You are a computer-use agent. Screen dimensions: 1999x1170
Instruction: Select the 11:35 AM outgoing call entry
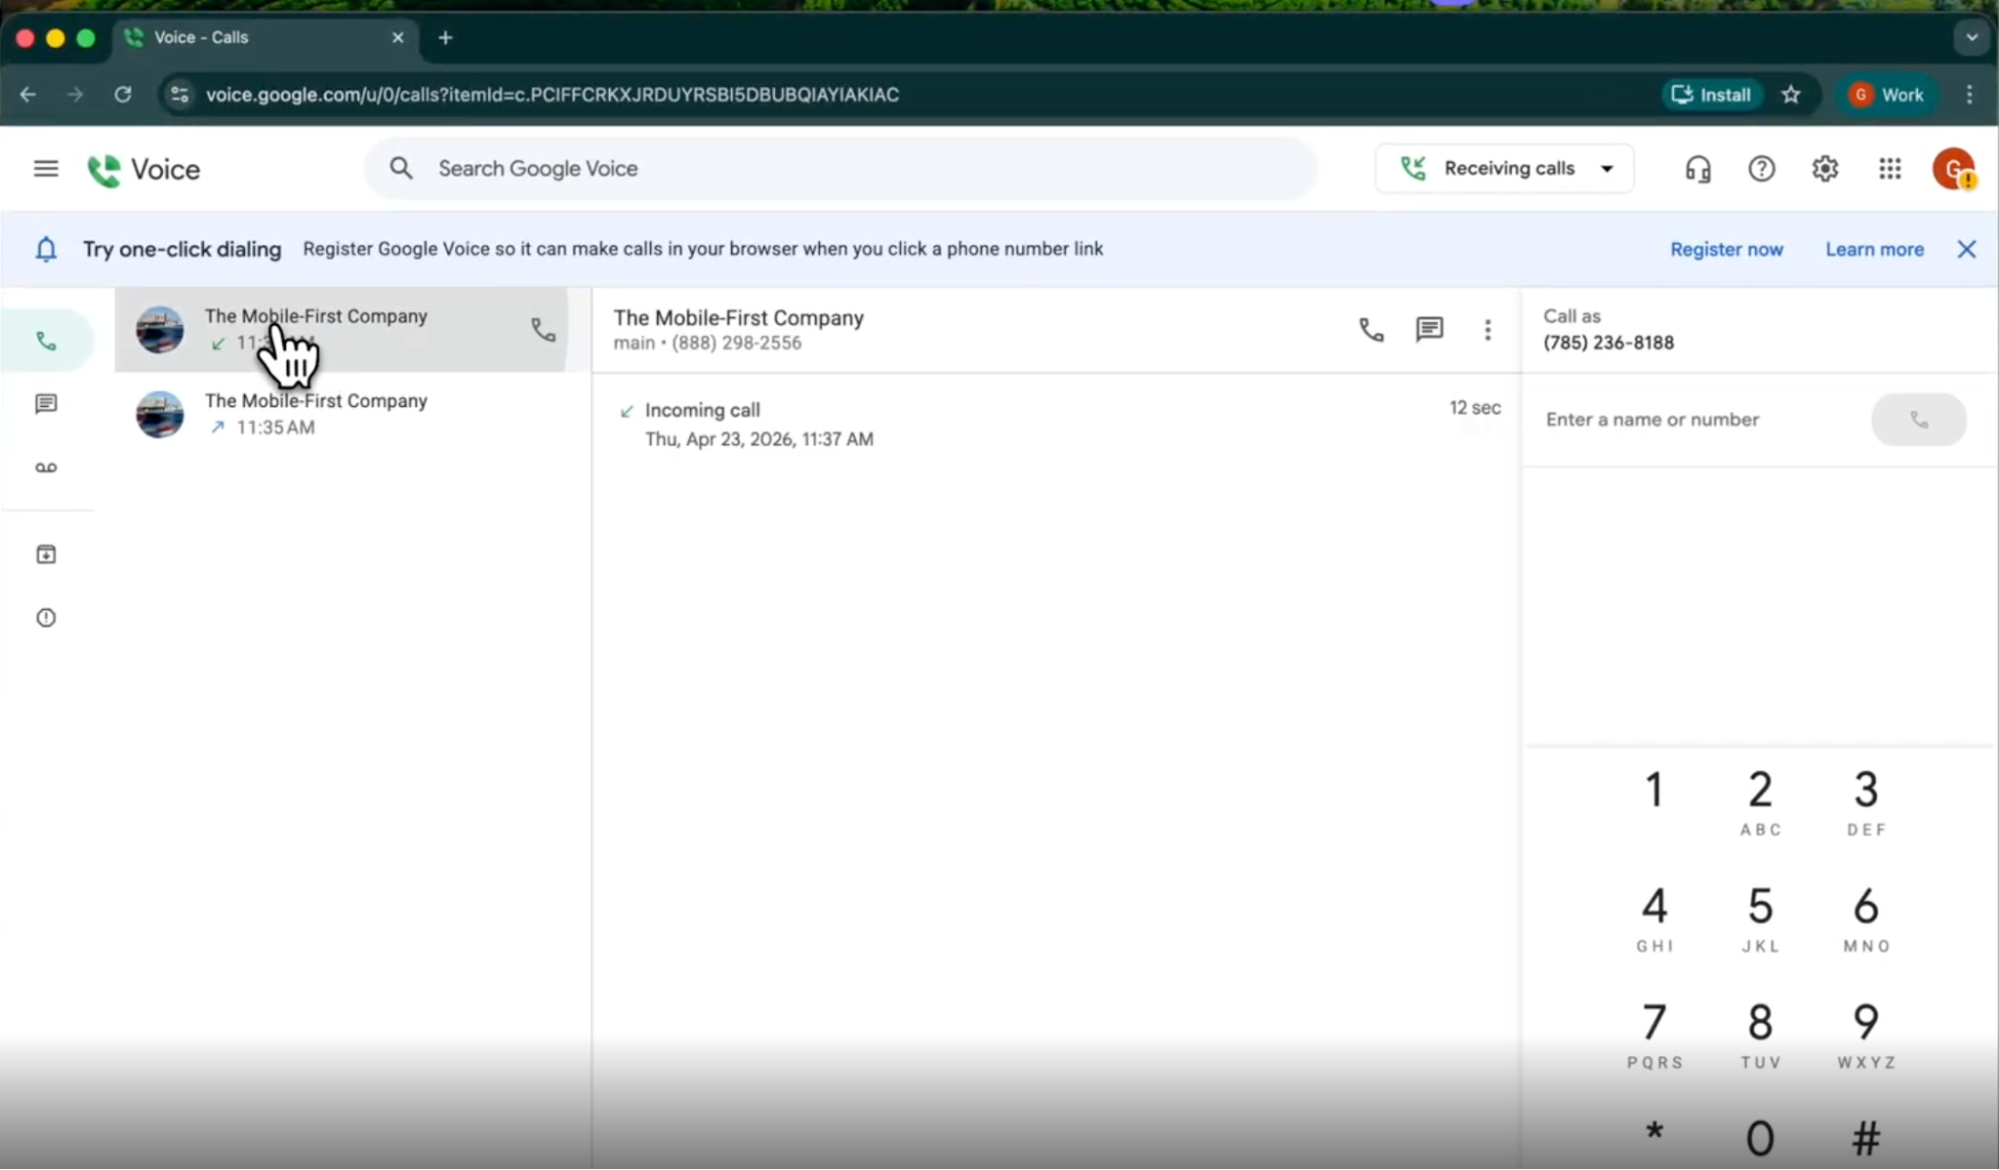[341, 414]
